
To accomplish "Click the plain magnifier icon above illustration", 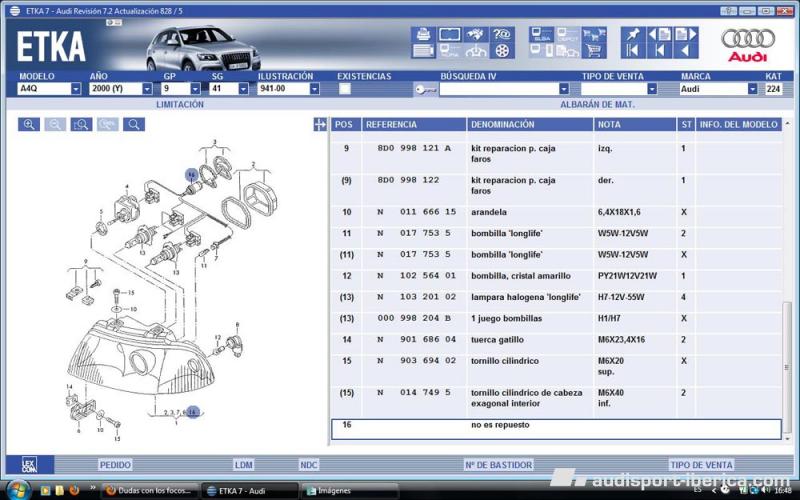I will pyautogui.click(x=134, y=124).
